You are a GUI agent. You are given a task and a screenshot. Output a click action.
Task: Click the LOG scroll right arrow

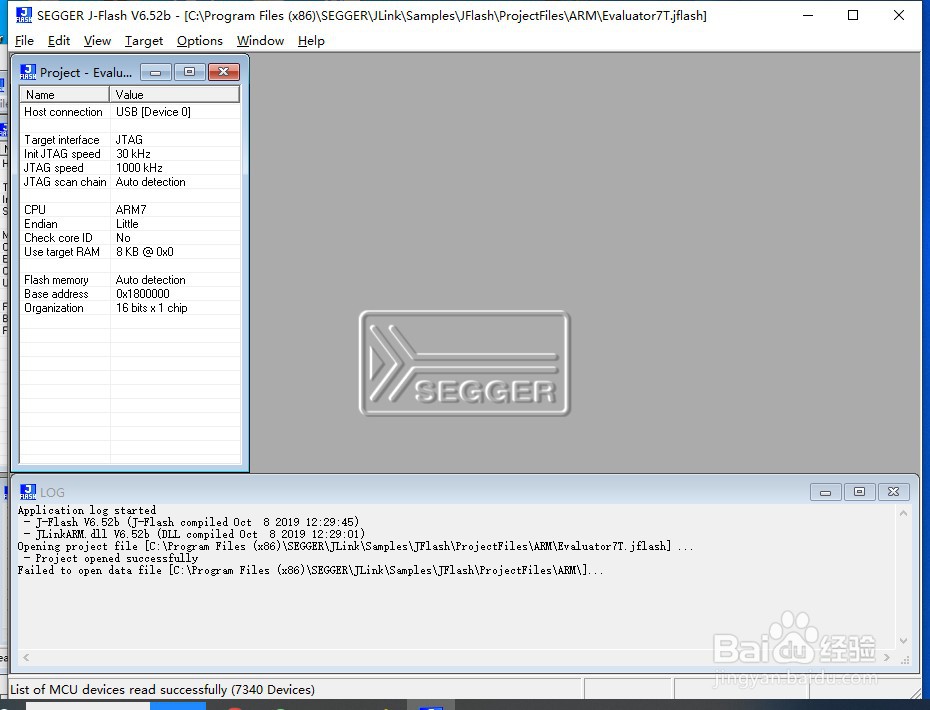887,657
